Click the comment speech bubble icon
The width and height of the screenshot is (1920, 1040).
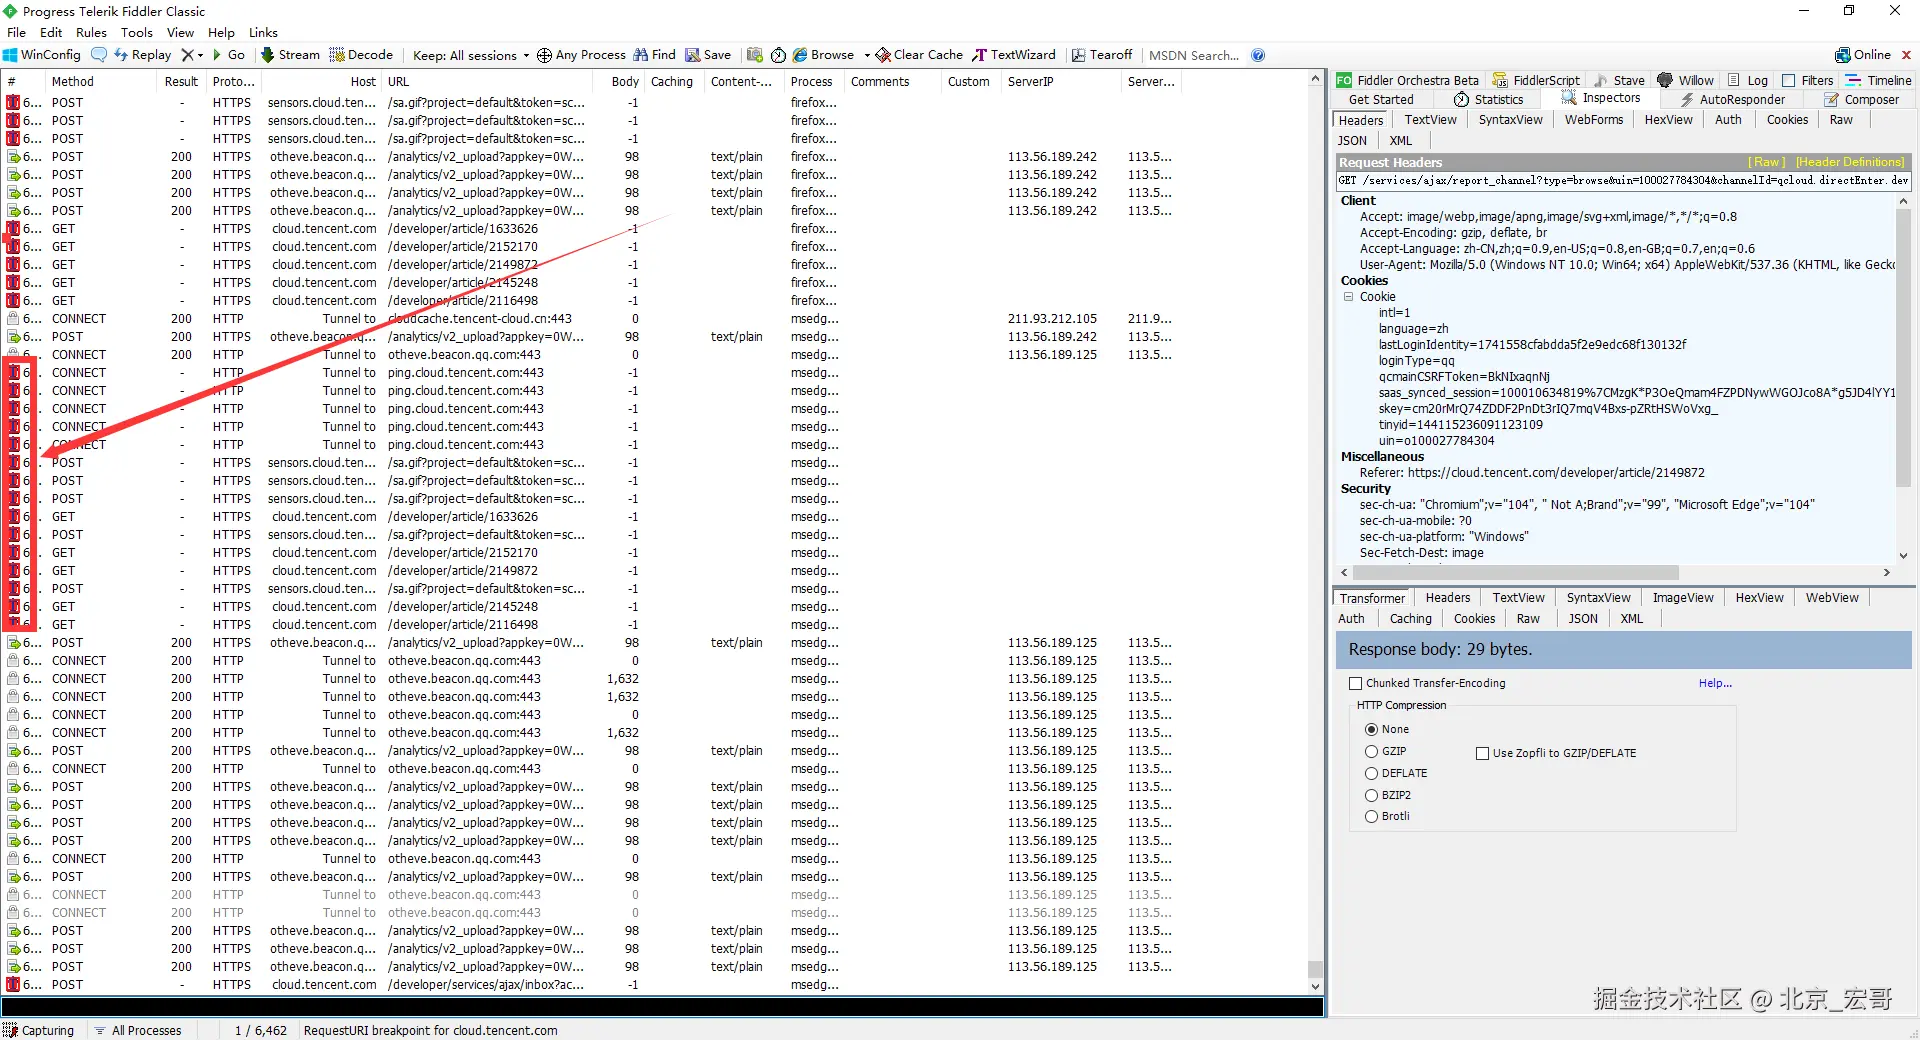(x=99, y=55)
